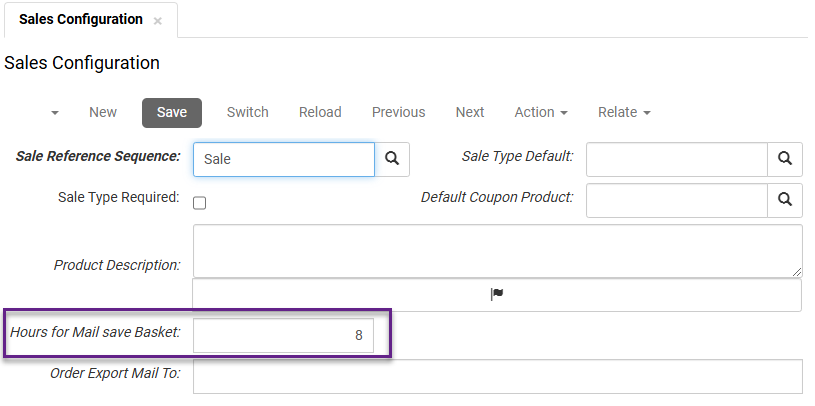Expand the Relate dropdown menu
815x406 pixels.
[x=624, y=113]
